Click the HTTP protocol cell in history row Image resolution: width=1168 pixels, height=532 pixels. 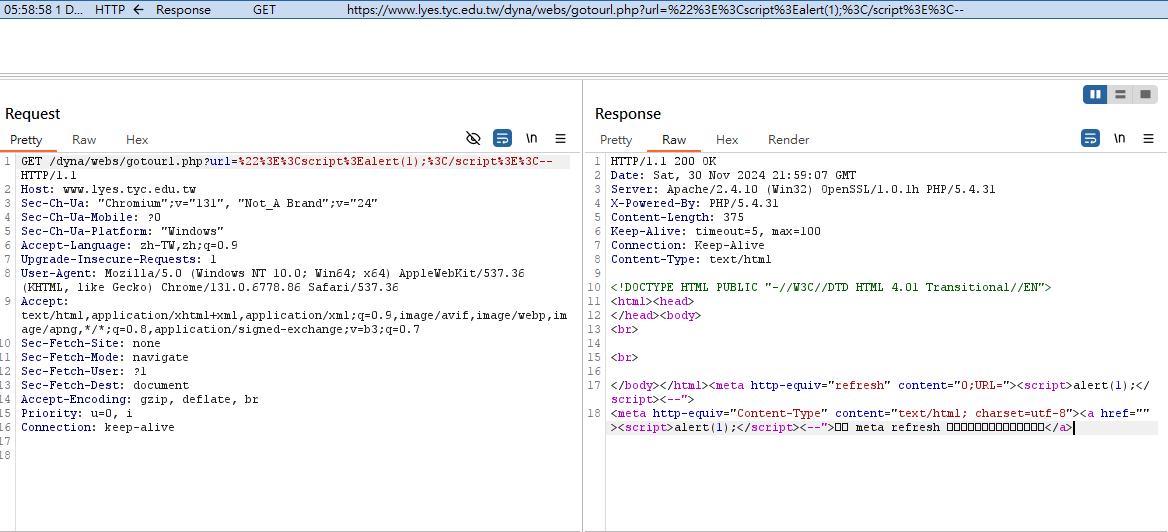110,10
